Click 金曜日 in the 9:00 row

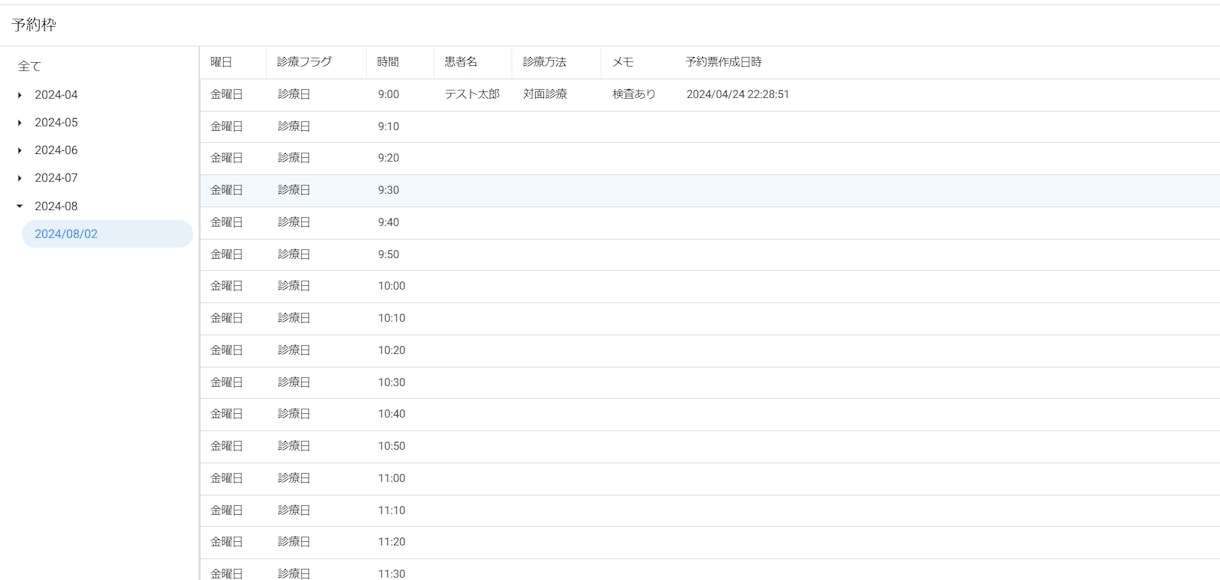coord(227,94)
